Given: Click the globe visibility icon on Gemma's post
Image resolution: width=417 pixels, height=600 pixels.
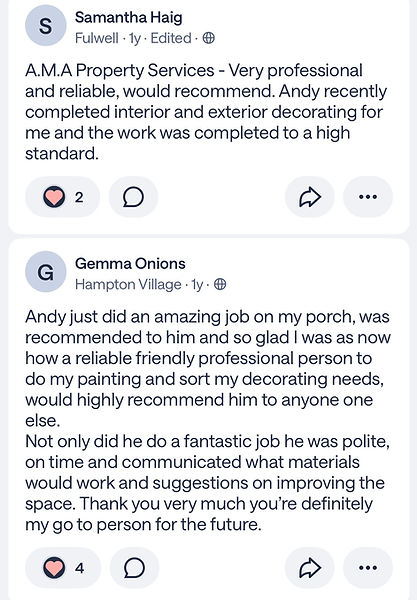Looking at the screenshot, I should 220,284.
